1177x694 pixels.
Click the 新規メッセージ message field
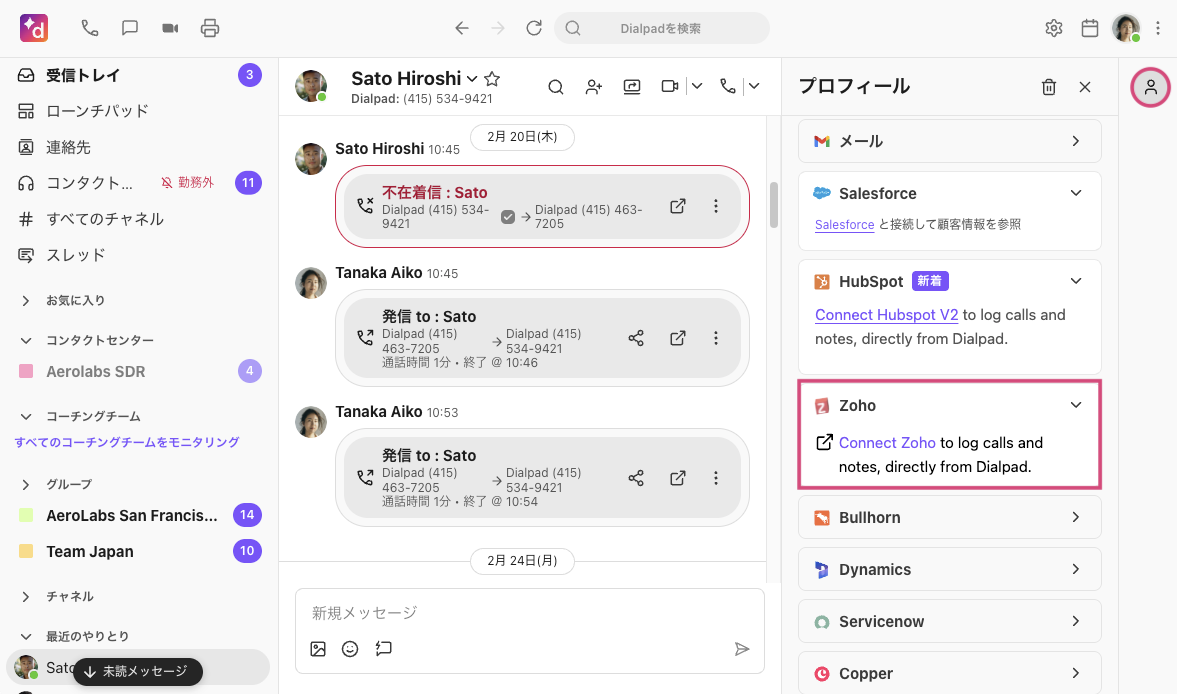click(529, 613)
